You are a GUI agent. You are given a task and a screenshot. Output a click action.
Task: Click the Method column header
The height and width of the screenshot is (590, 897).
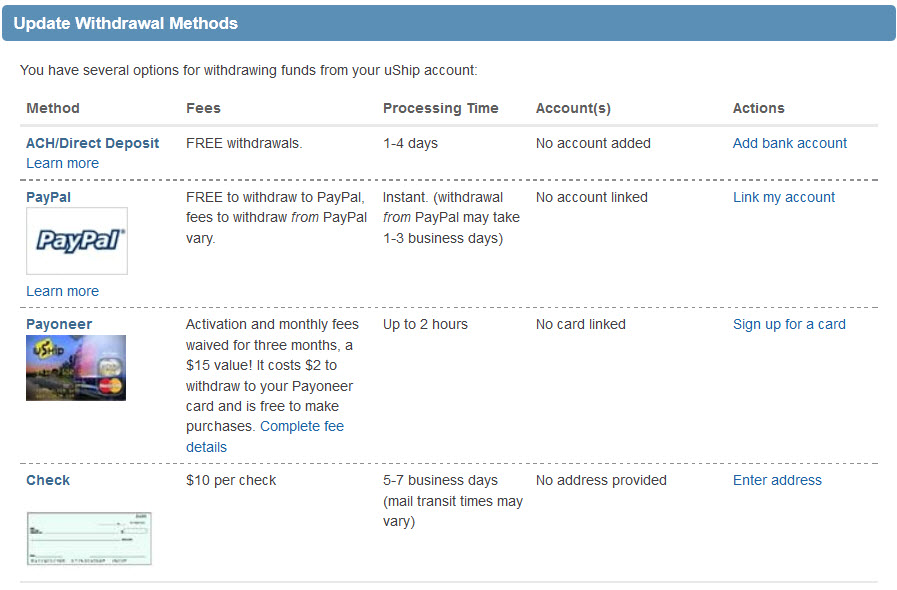(x=53, y=108)
